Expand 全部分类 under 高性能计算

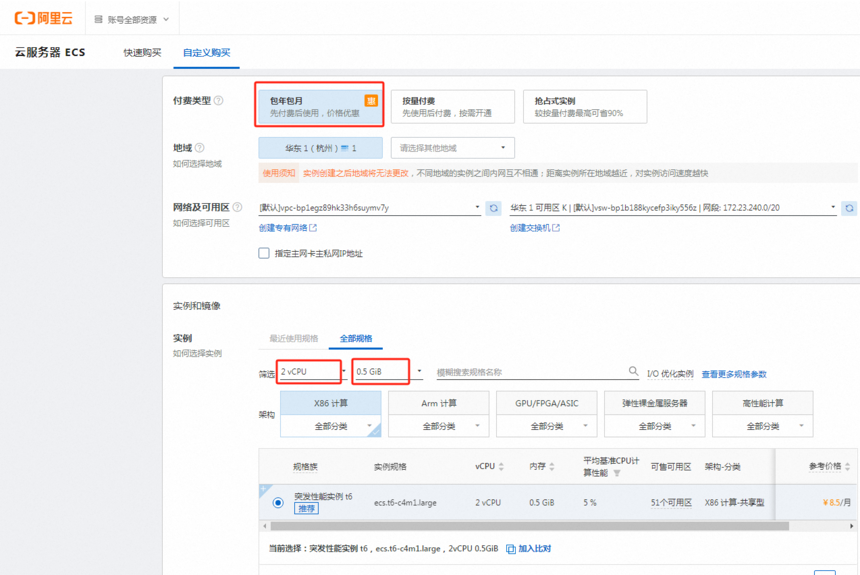tap(763, 426)
